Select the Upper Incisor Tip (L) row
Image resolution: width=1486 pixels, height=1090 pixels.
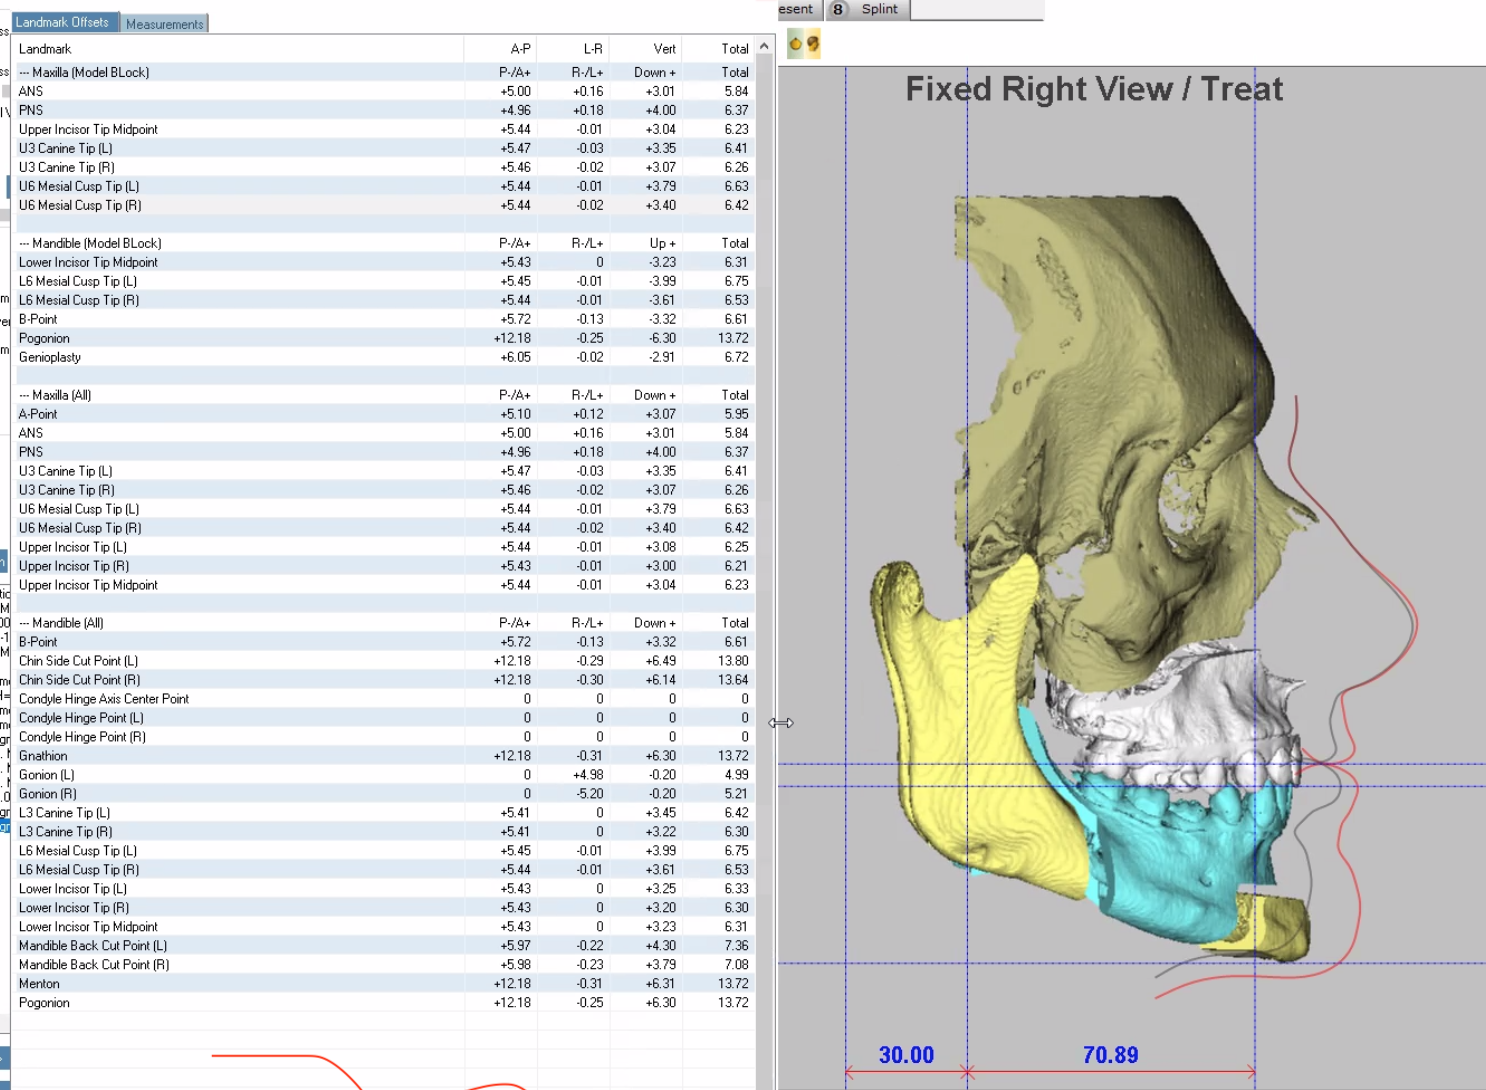(x=383, y=547)
